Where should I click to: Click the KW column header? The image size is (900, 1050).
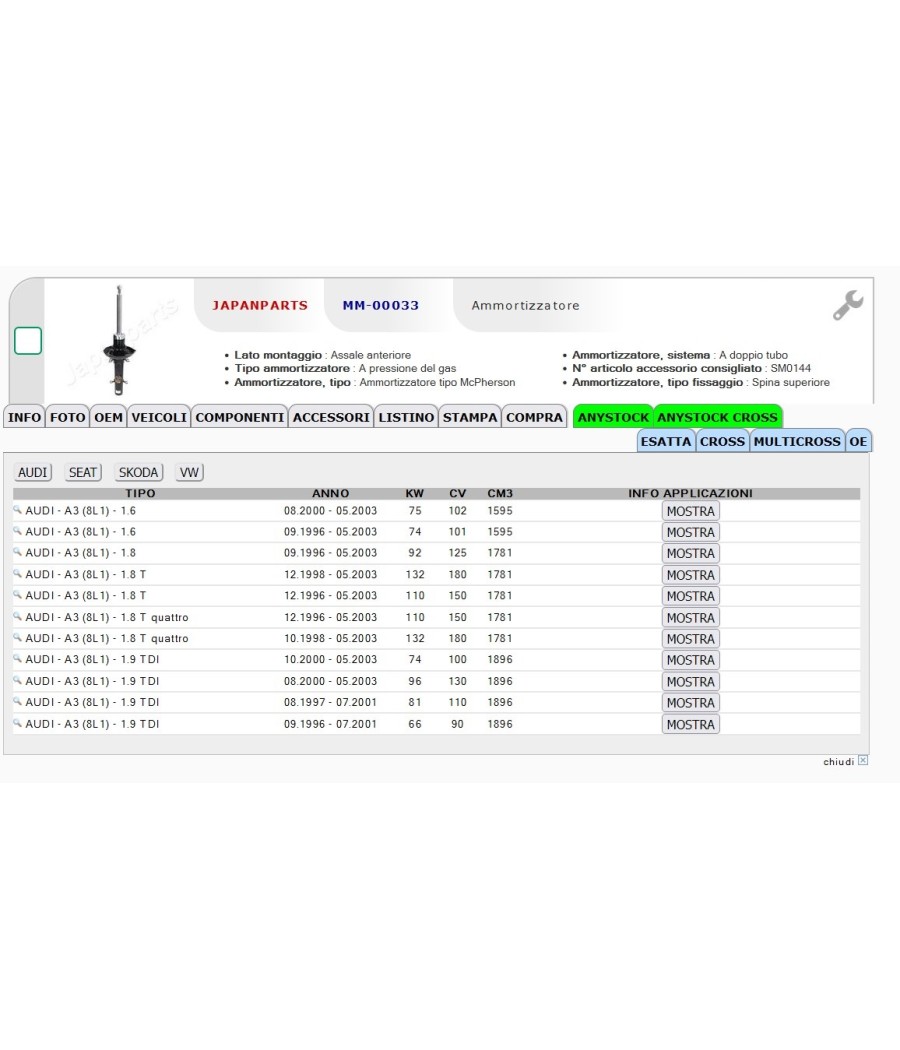click(x=415, y=494)
